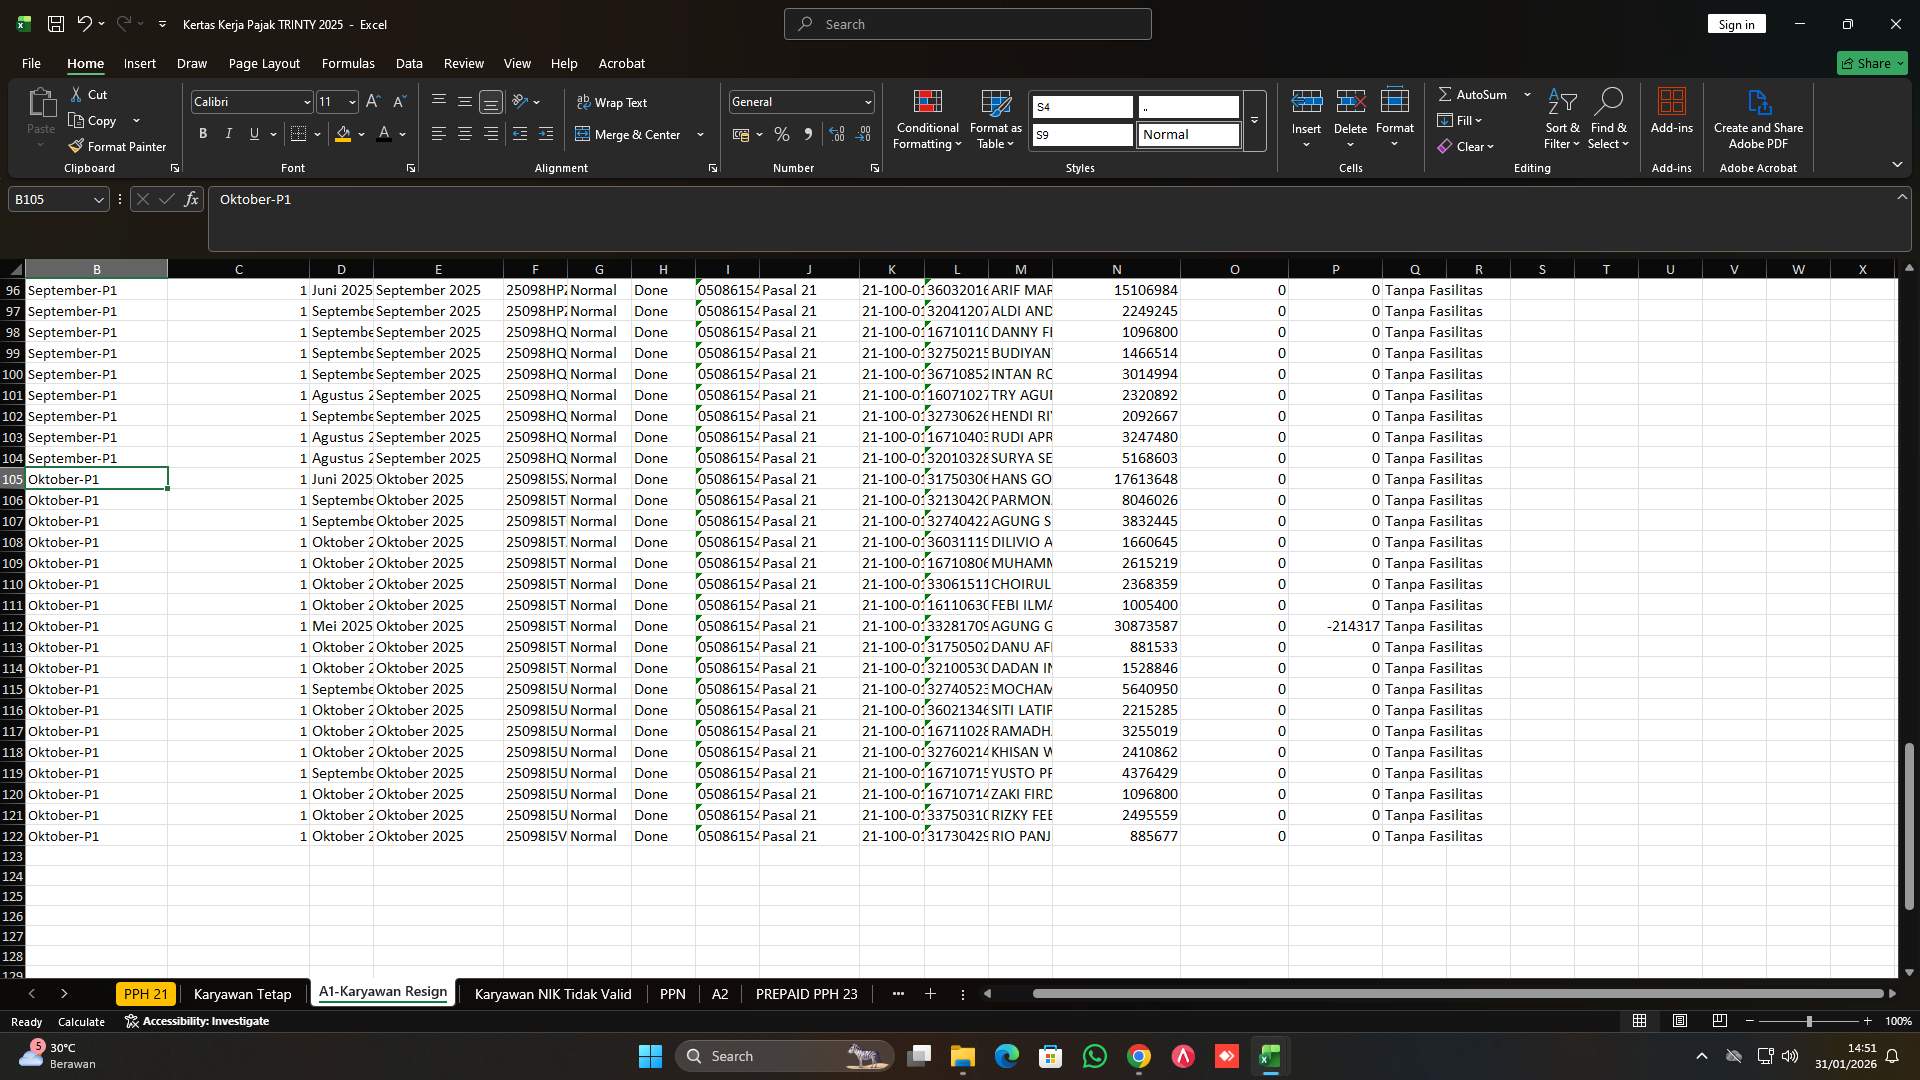This screenshot has width=1920, height=1080.
Task: Open the PPN sheet tab
Action: click(x=672, y=994)
